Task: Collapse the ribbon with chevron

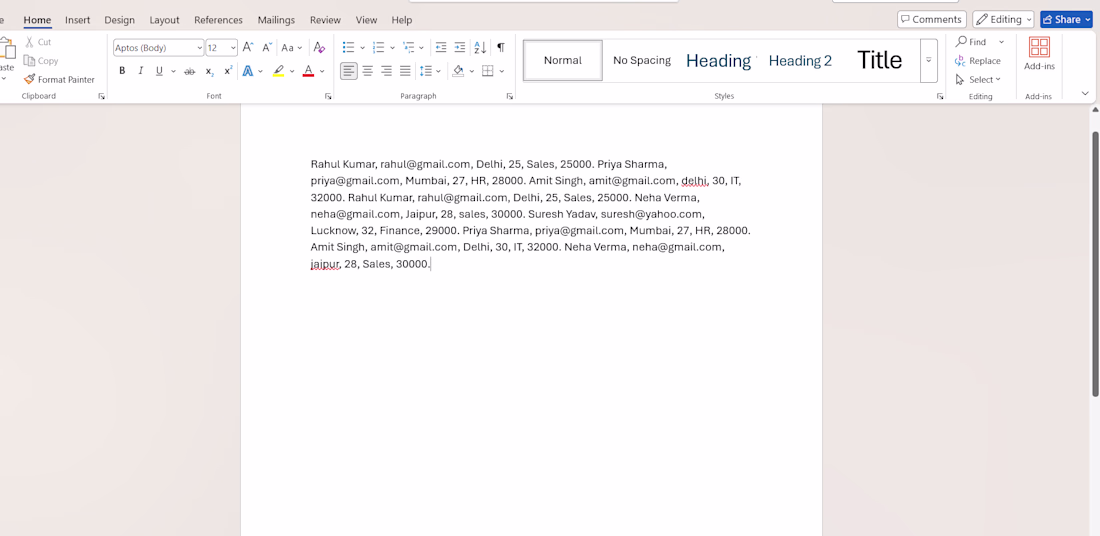Action: [x=1085, y=93]
